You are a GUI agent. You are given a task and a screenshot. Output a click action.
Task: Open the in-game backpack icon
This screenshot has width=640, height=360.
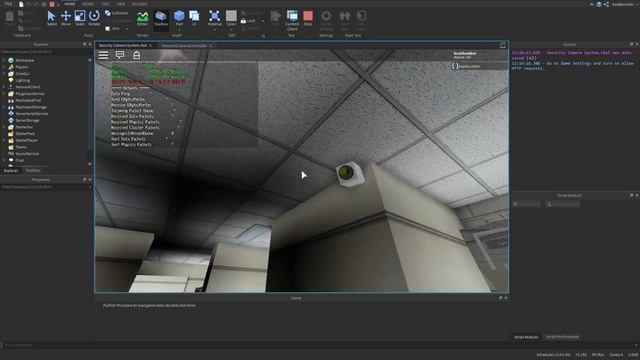coord(136,55)
